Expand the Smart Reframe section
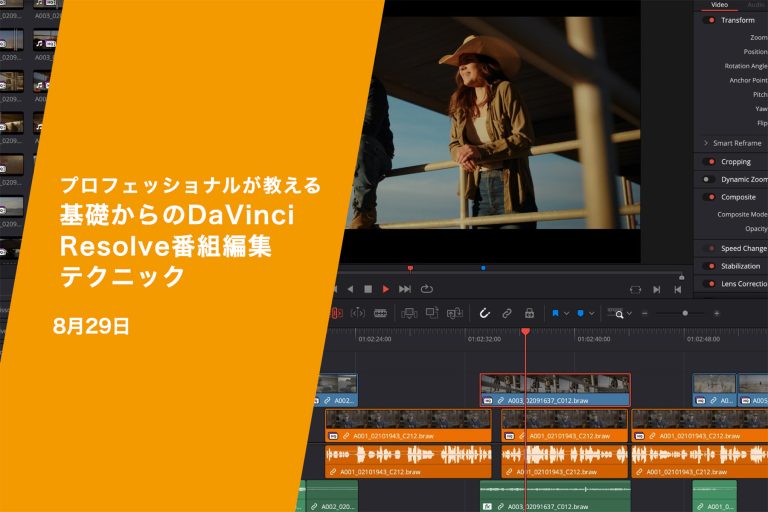The height and width of the screenshot is (512, 768). (x=706, y=143)
